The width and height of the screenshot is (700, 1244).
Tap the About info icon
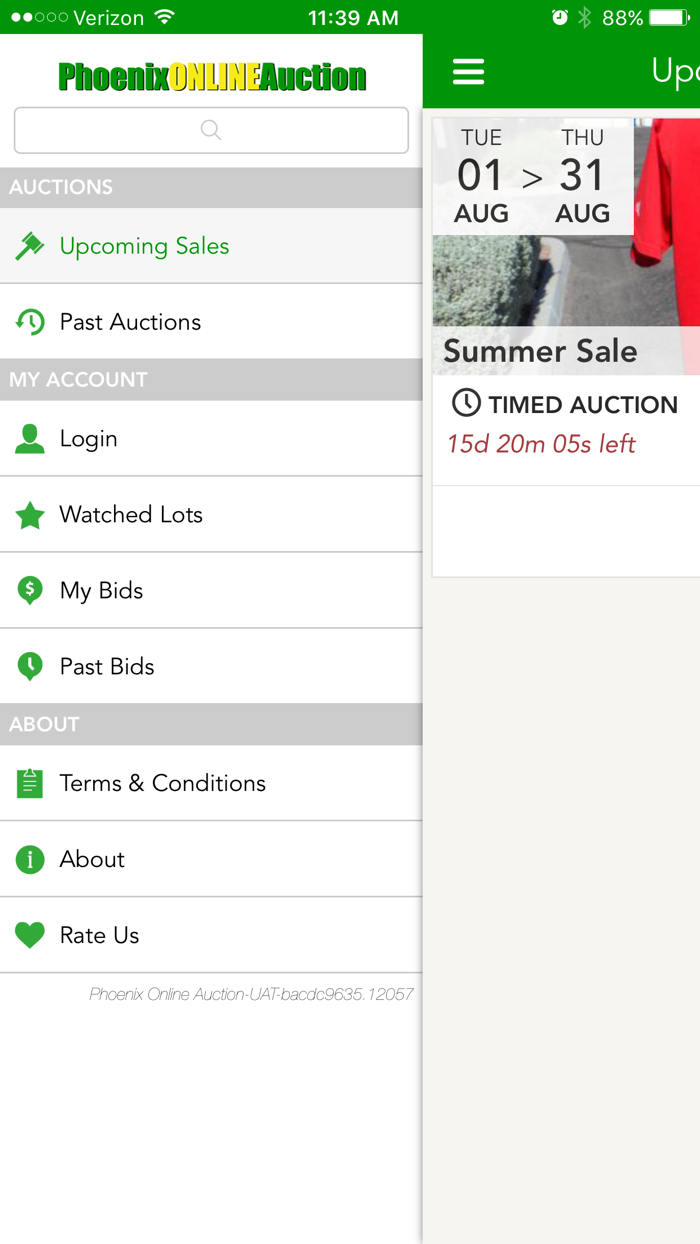pos(30,859)
